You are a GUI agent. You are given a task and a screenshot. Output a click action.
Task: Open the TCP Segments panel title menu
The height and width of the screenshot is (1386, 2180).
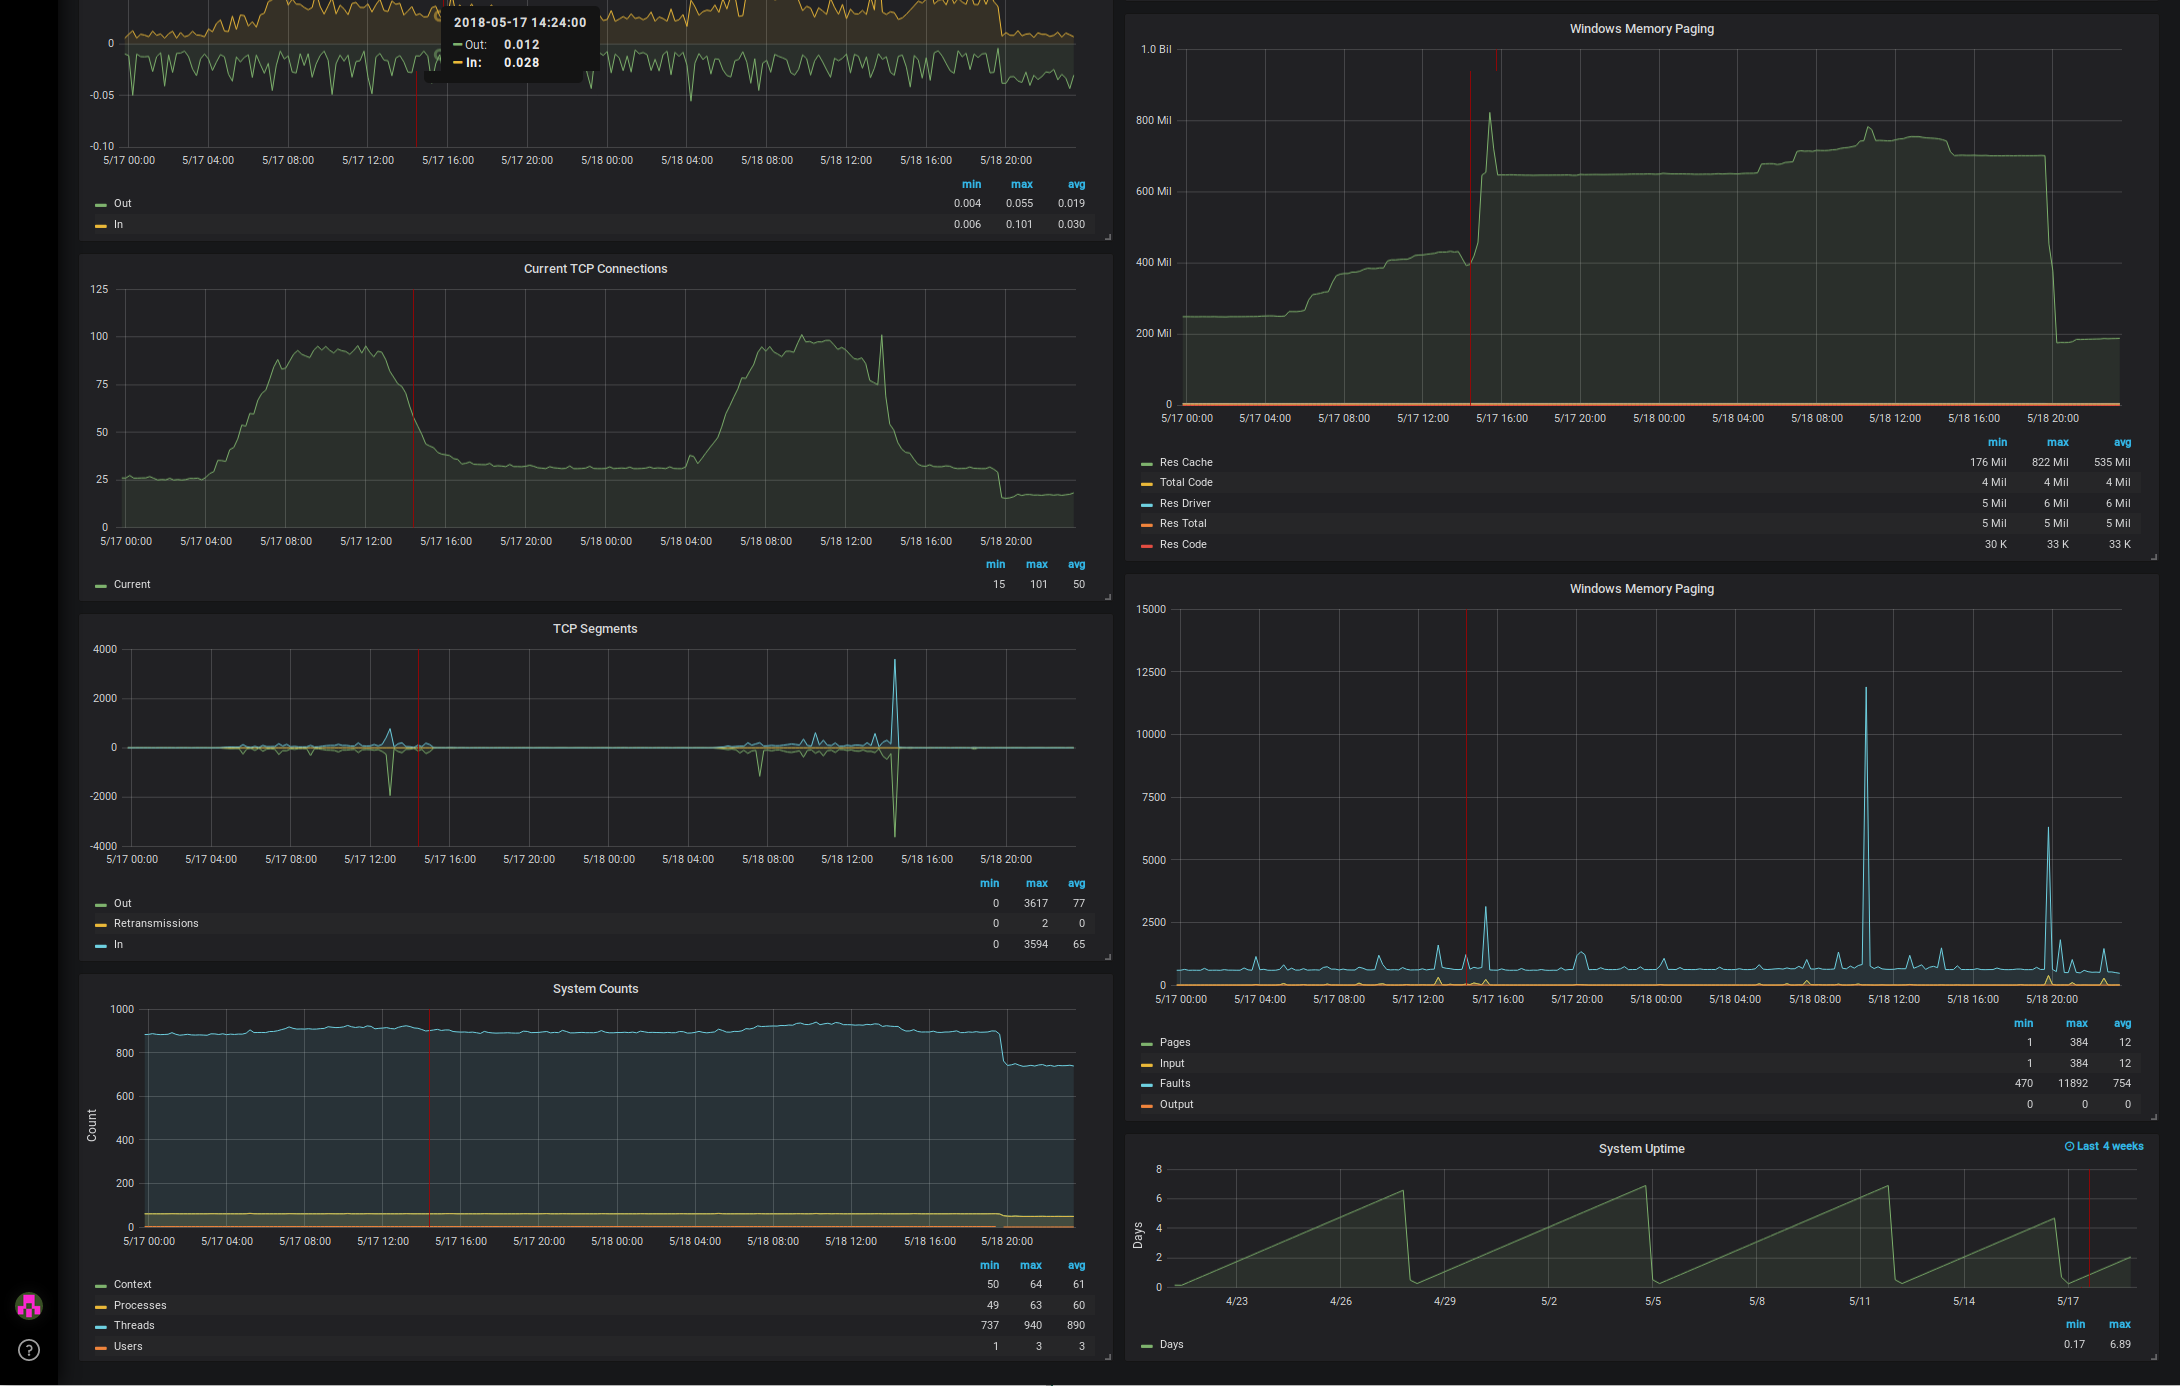[x=595, y=629]
